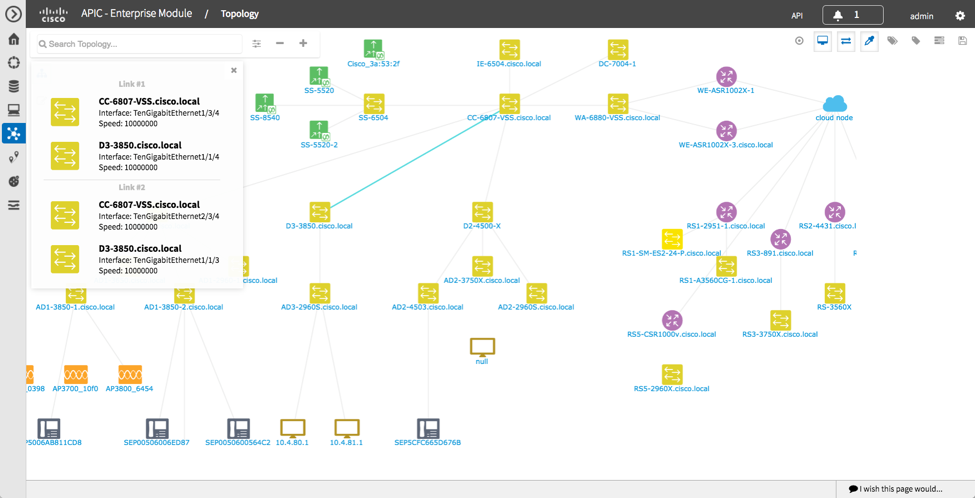The width and height of the screenshot is (975, 498).
Task: Open the Home page from sidebar
Action: pos(13,39)
